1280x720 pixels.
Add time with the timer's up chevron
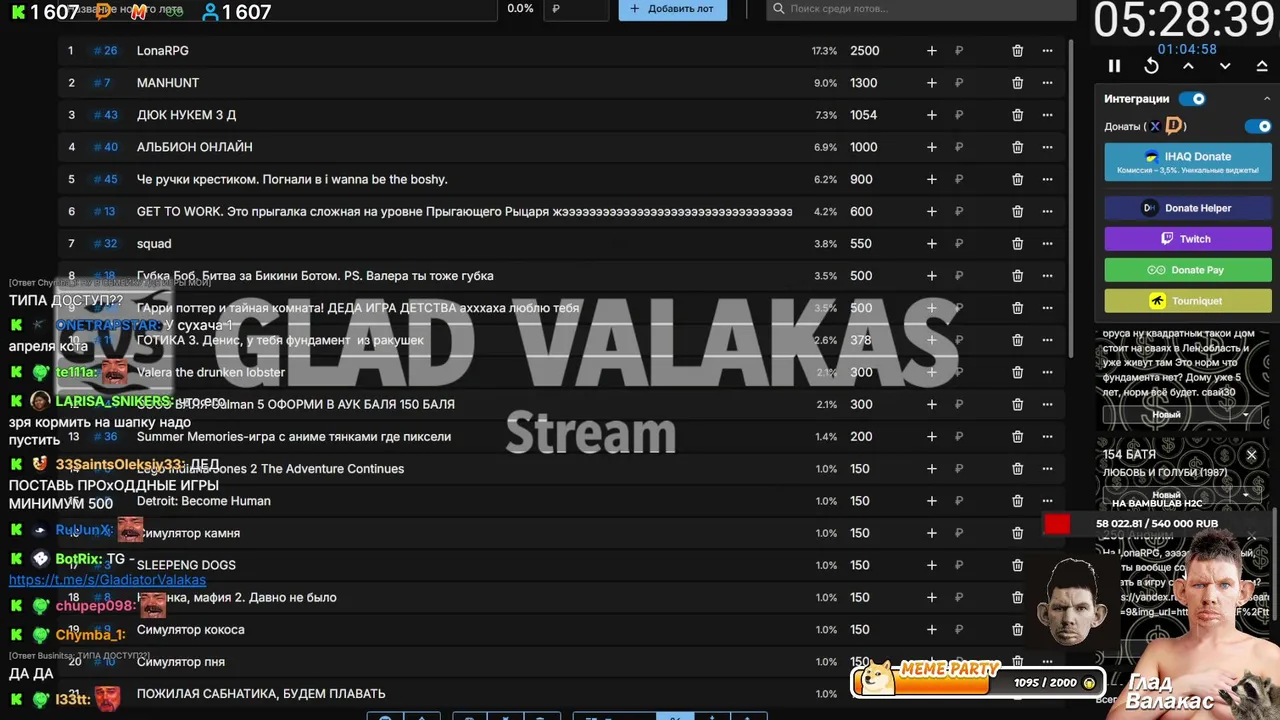(1188, 66)
